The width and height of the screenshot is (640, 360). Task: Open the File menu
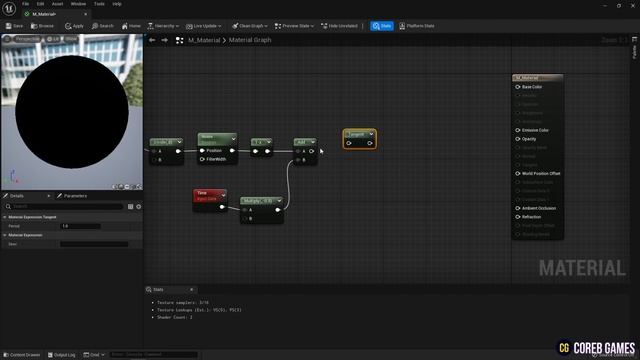[x=25, y=4]
